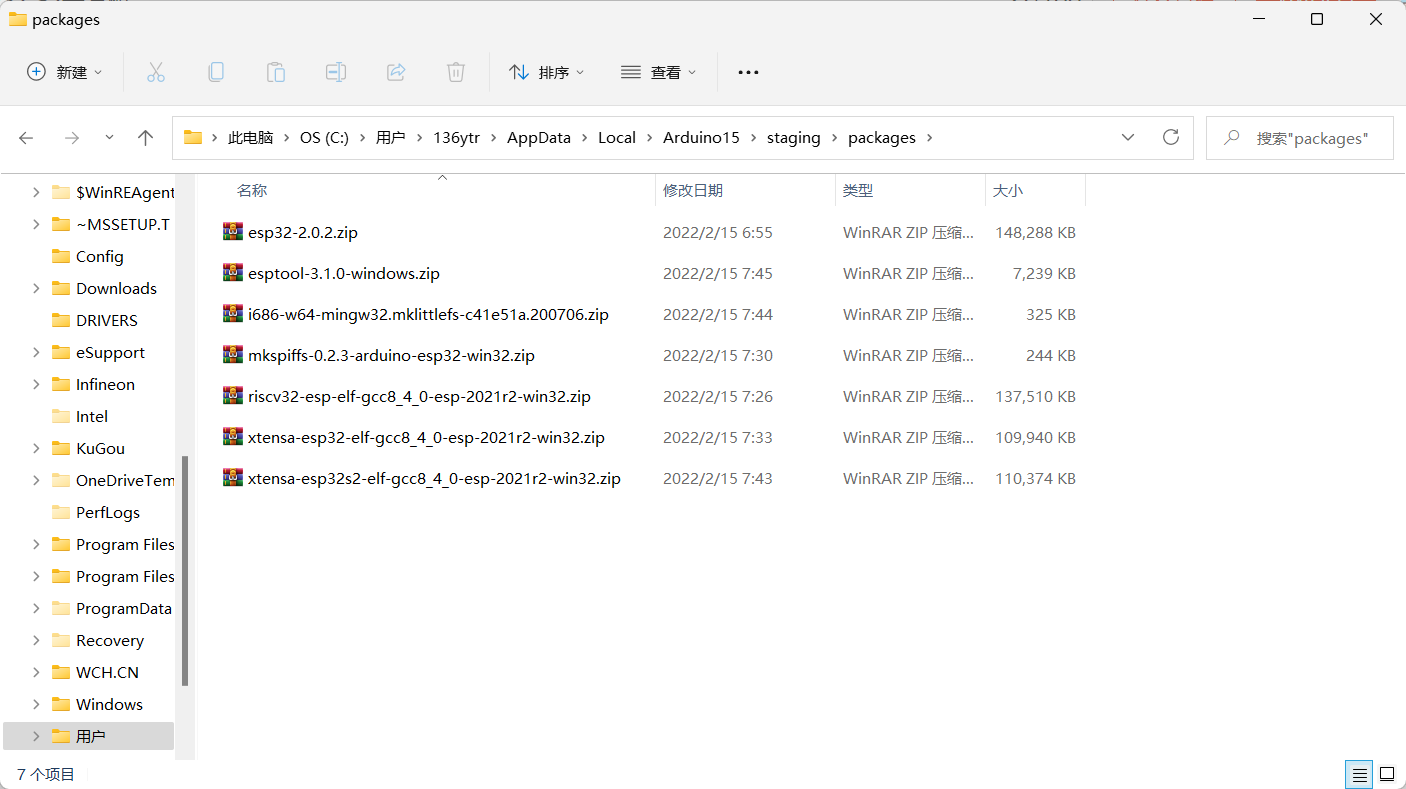Open recent locations chevron dropdown
The width and height of the screenshot is (1406, 789).
coord(109,138)
